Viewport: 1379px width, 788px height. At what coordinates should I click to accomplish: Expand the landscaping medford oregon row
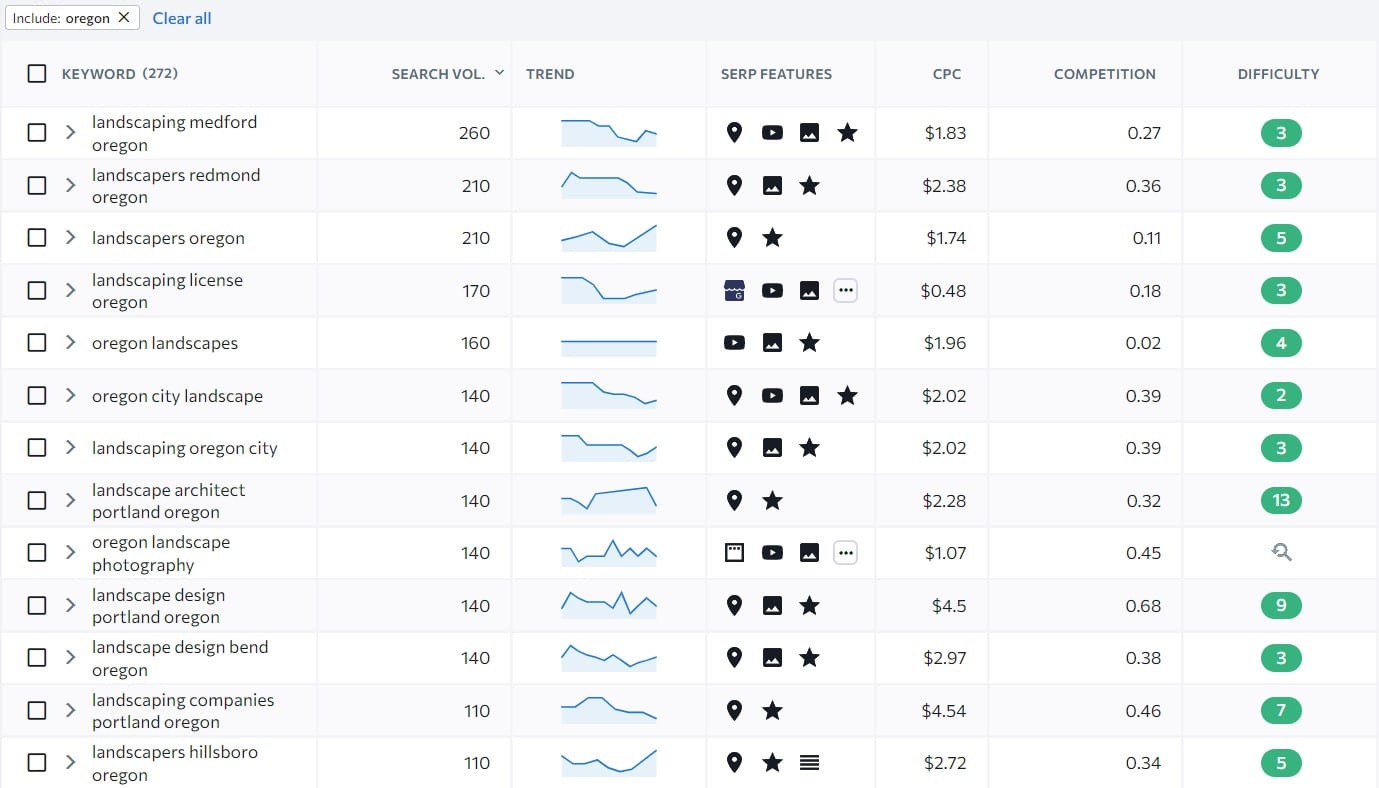(70, 133)
